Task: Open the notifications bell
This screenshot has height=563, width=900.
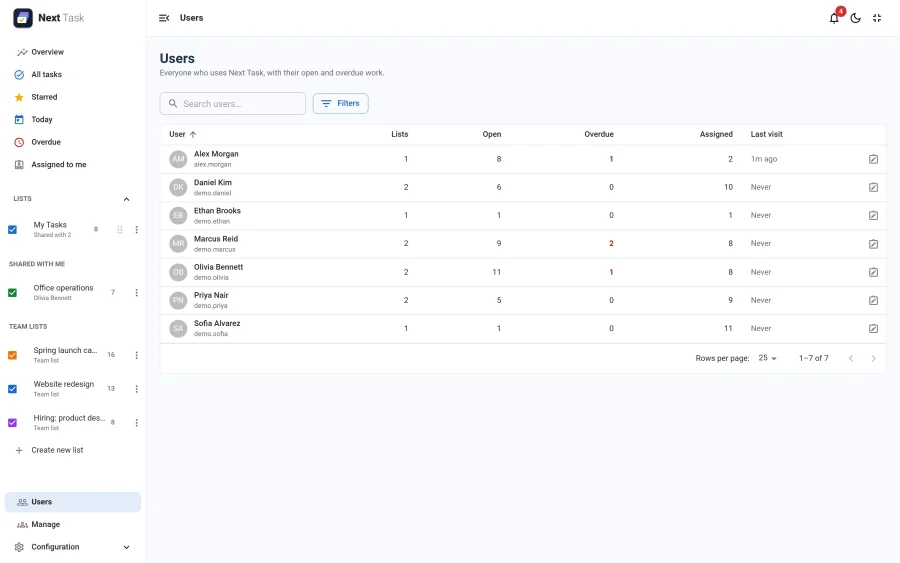Action: pos(834,18)
